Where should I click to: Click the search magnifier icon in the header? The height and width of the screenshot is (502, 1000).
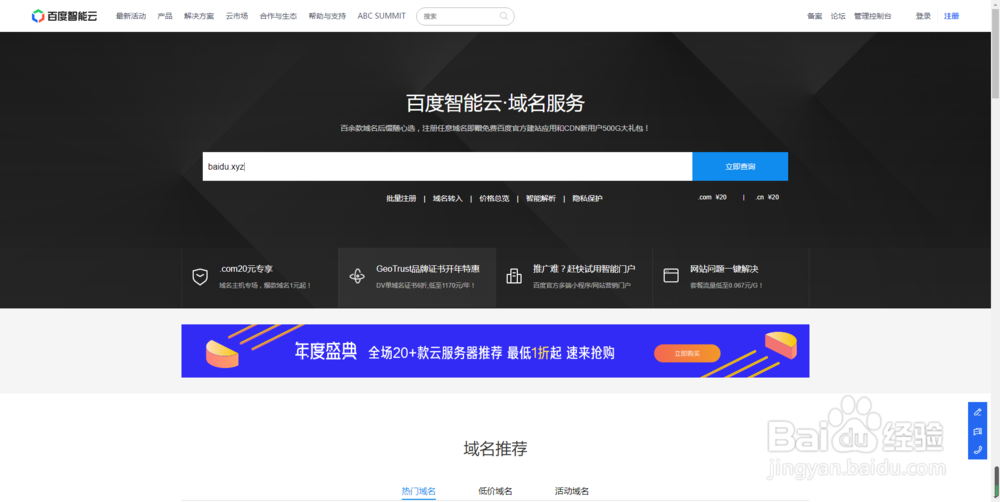click(x=504, y=16)
